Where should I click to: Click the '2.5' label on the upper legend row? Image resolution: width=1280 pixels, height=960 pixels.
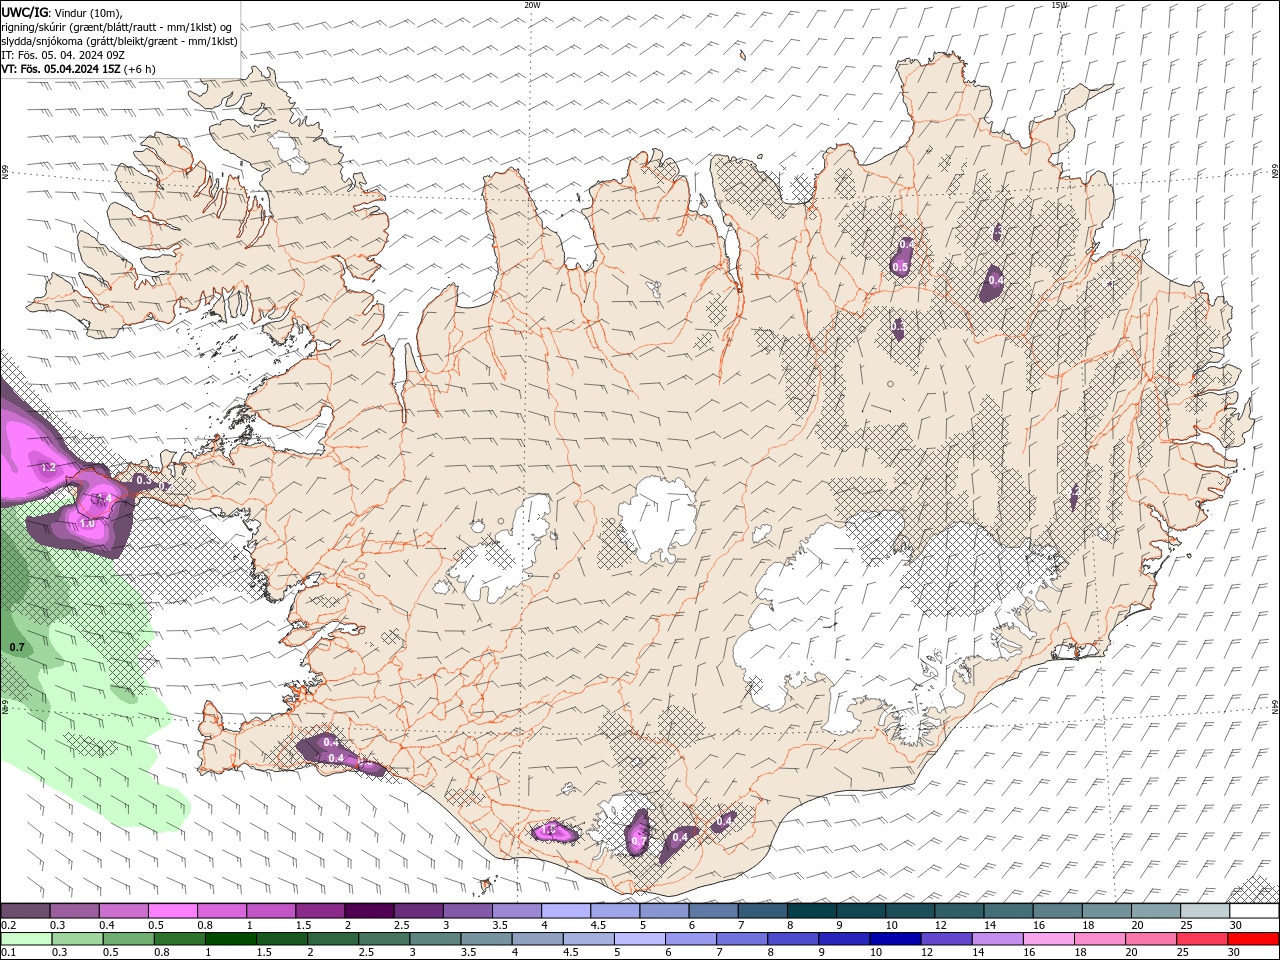[x=401, y=925]
